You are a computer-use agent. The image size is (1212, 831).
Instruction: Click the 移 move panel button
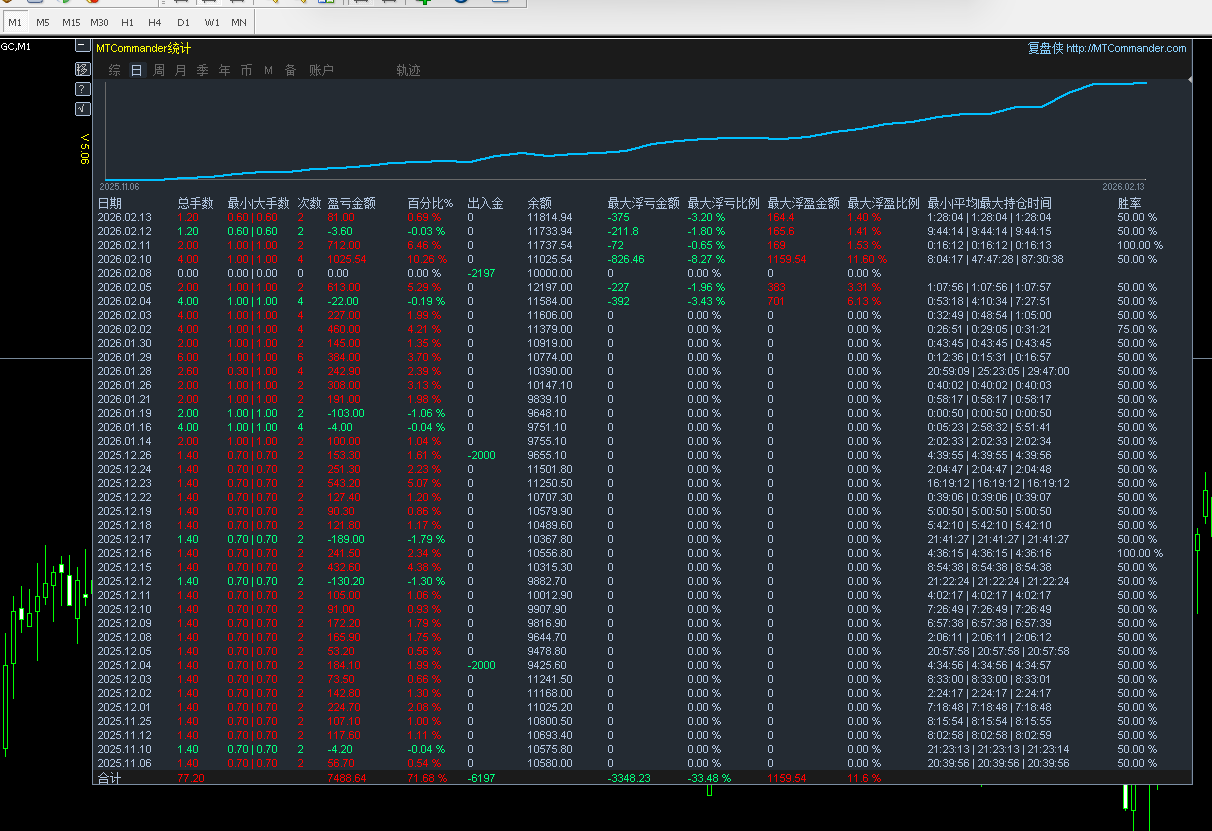click(83, 68)
